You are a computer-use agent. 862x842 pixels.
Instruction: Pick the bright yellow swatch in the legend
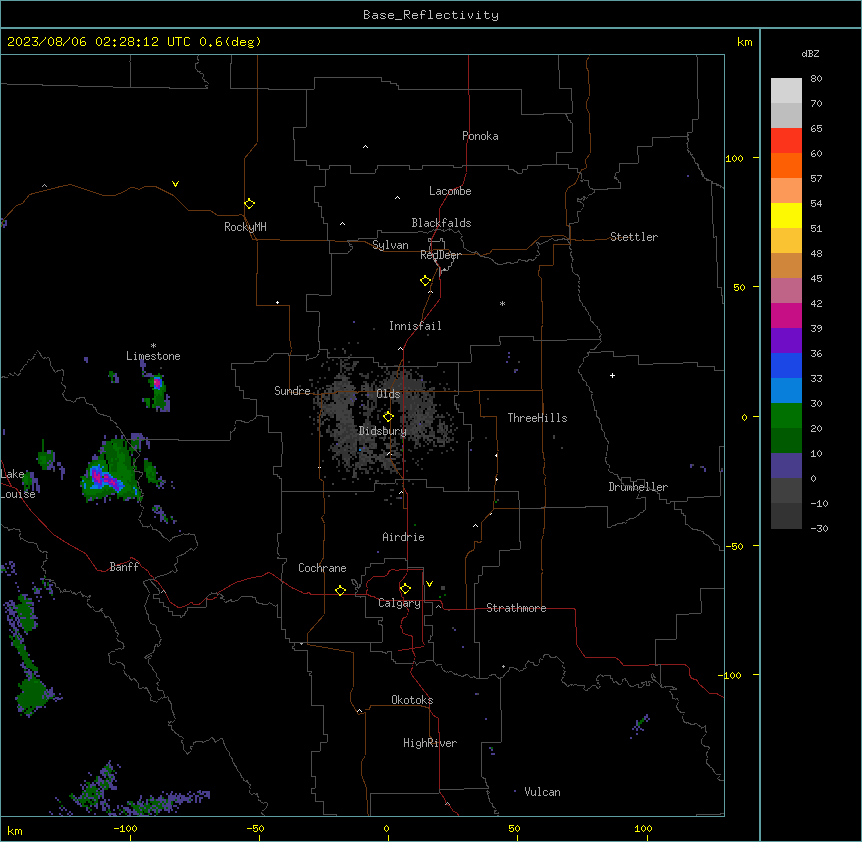pyautogui.click(x=786, y=215)
